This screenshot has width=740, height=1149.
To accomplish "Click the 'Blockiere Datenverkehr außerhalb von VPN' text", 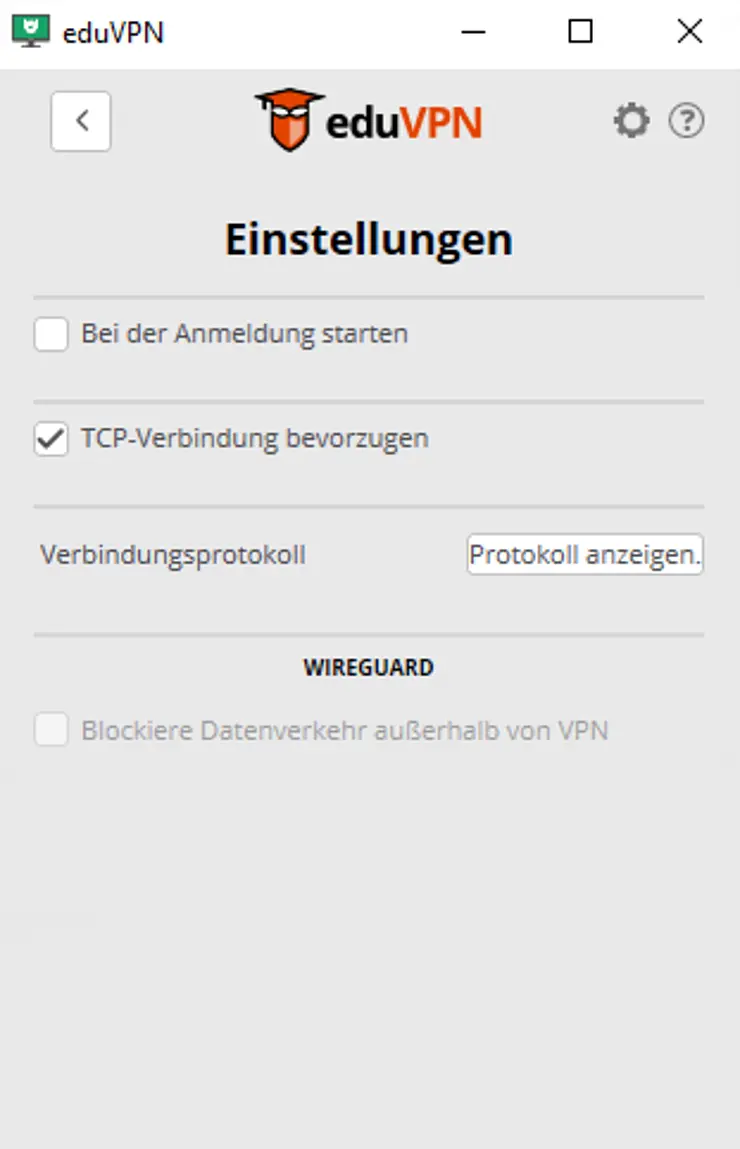I will click(x=344, y=731).
